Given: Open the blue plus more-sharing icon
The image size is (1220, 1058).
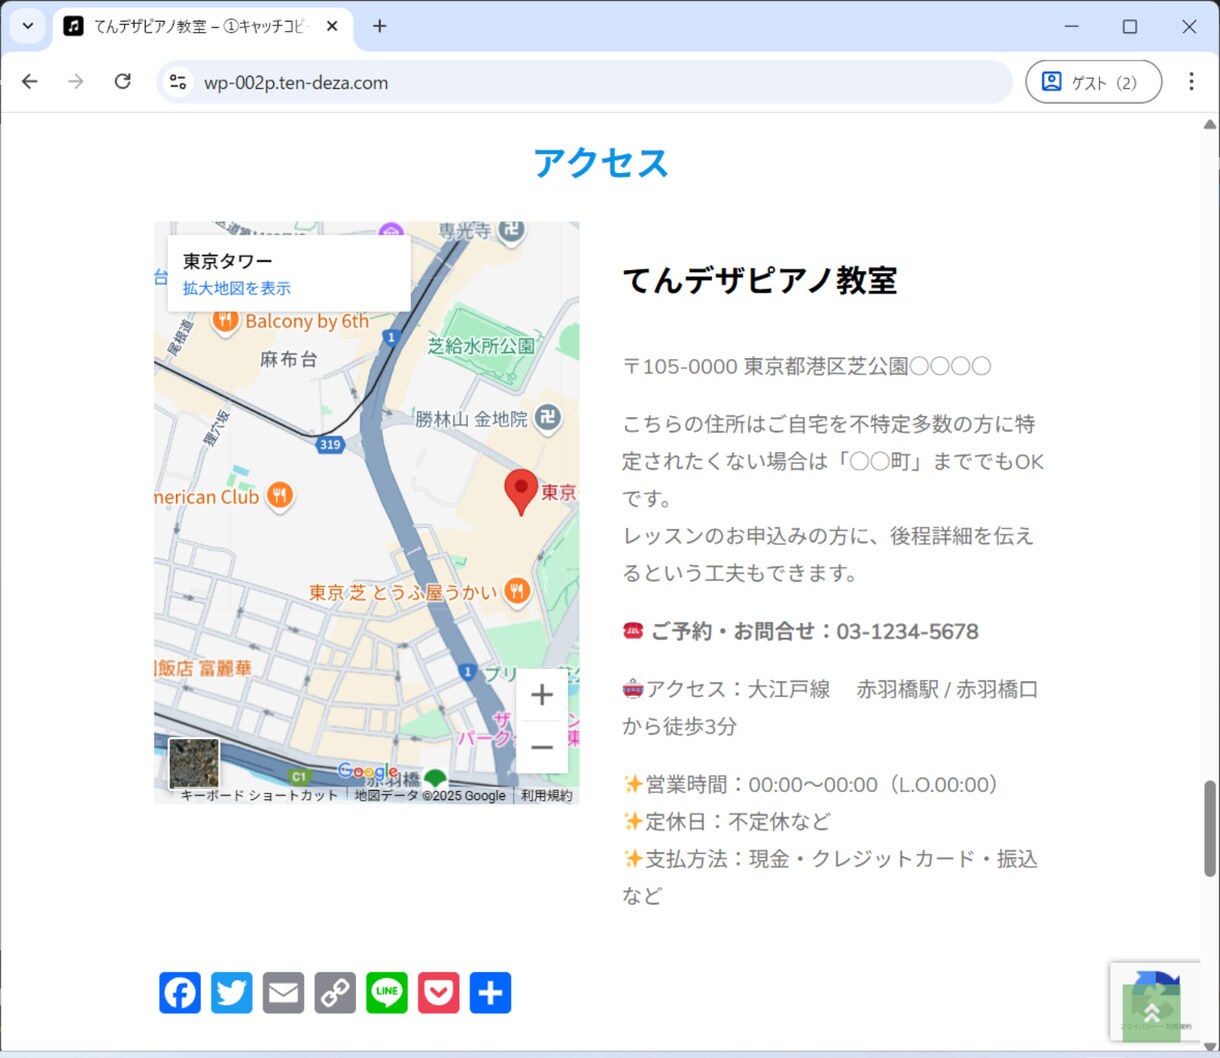Looking at the screenshot, I should (x=490, y=993).
